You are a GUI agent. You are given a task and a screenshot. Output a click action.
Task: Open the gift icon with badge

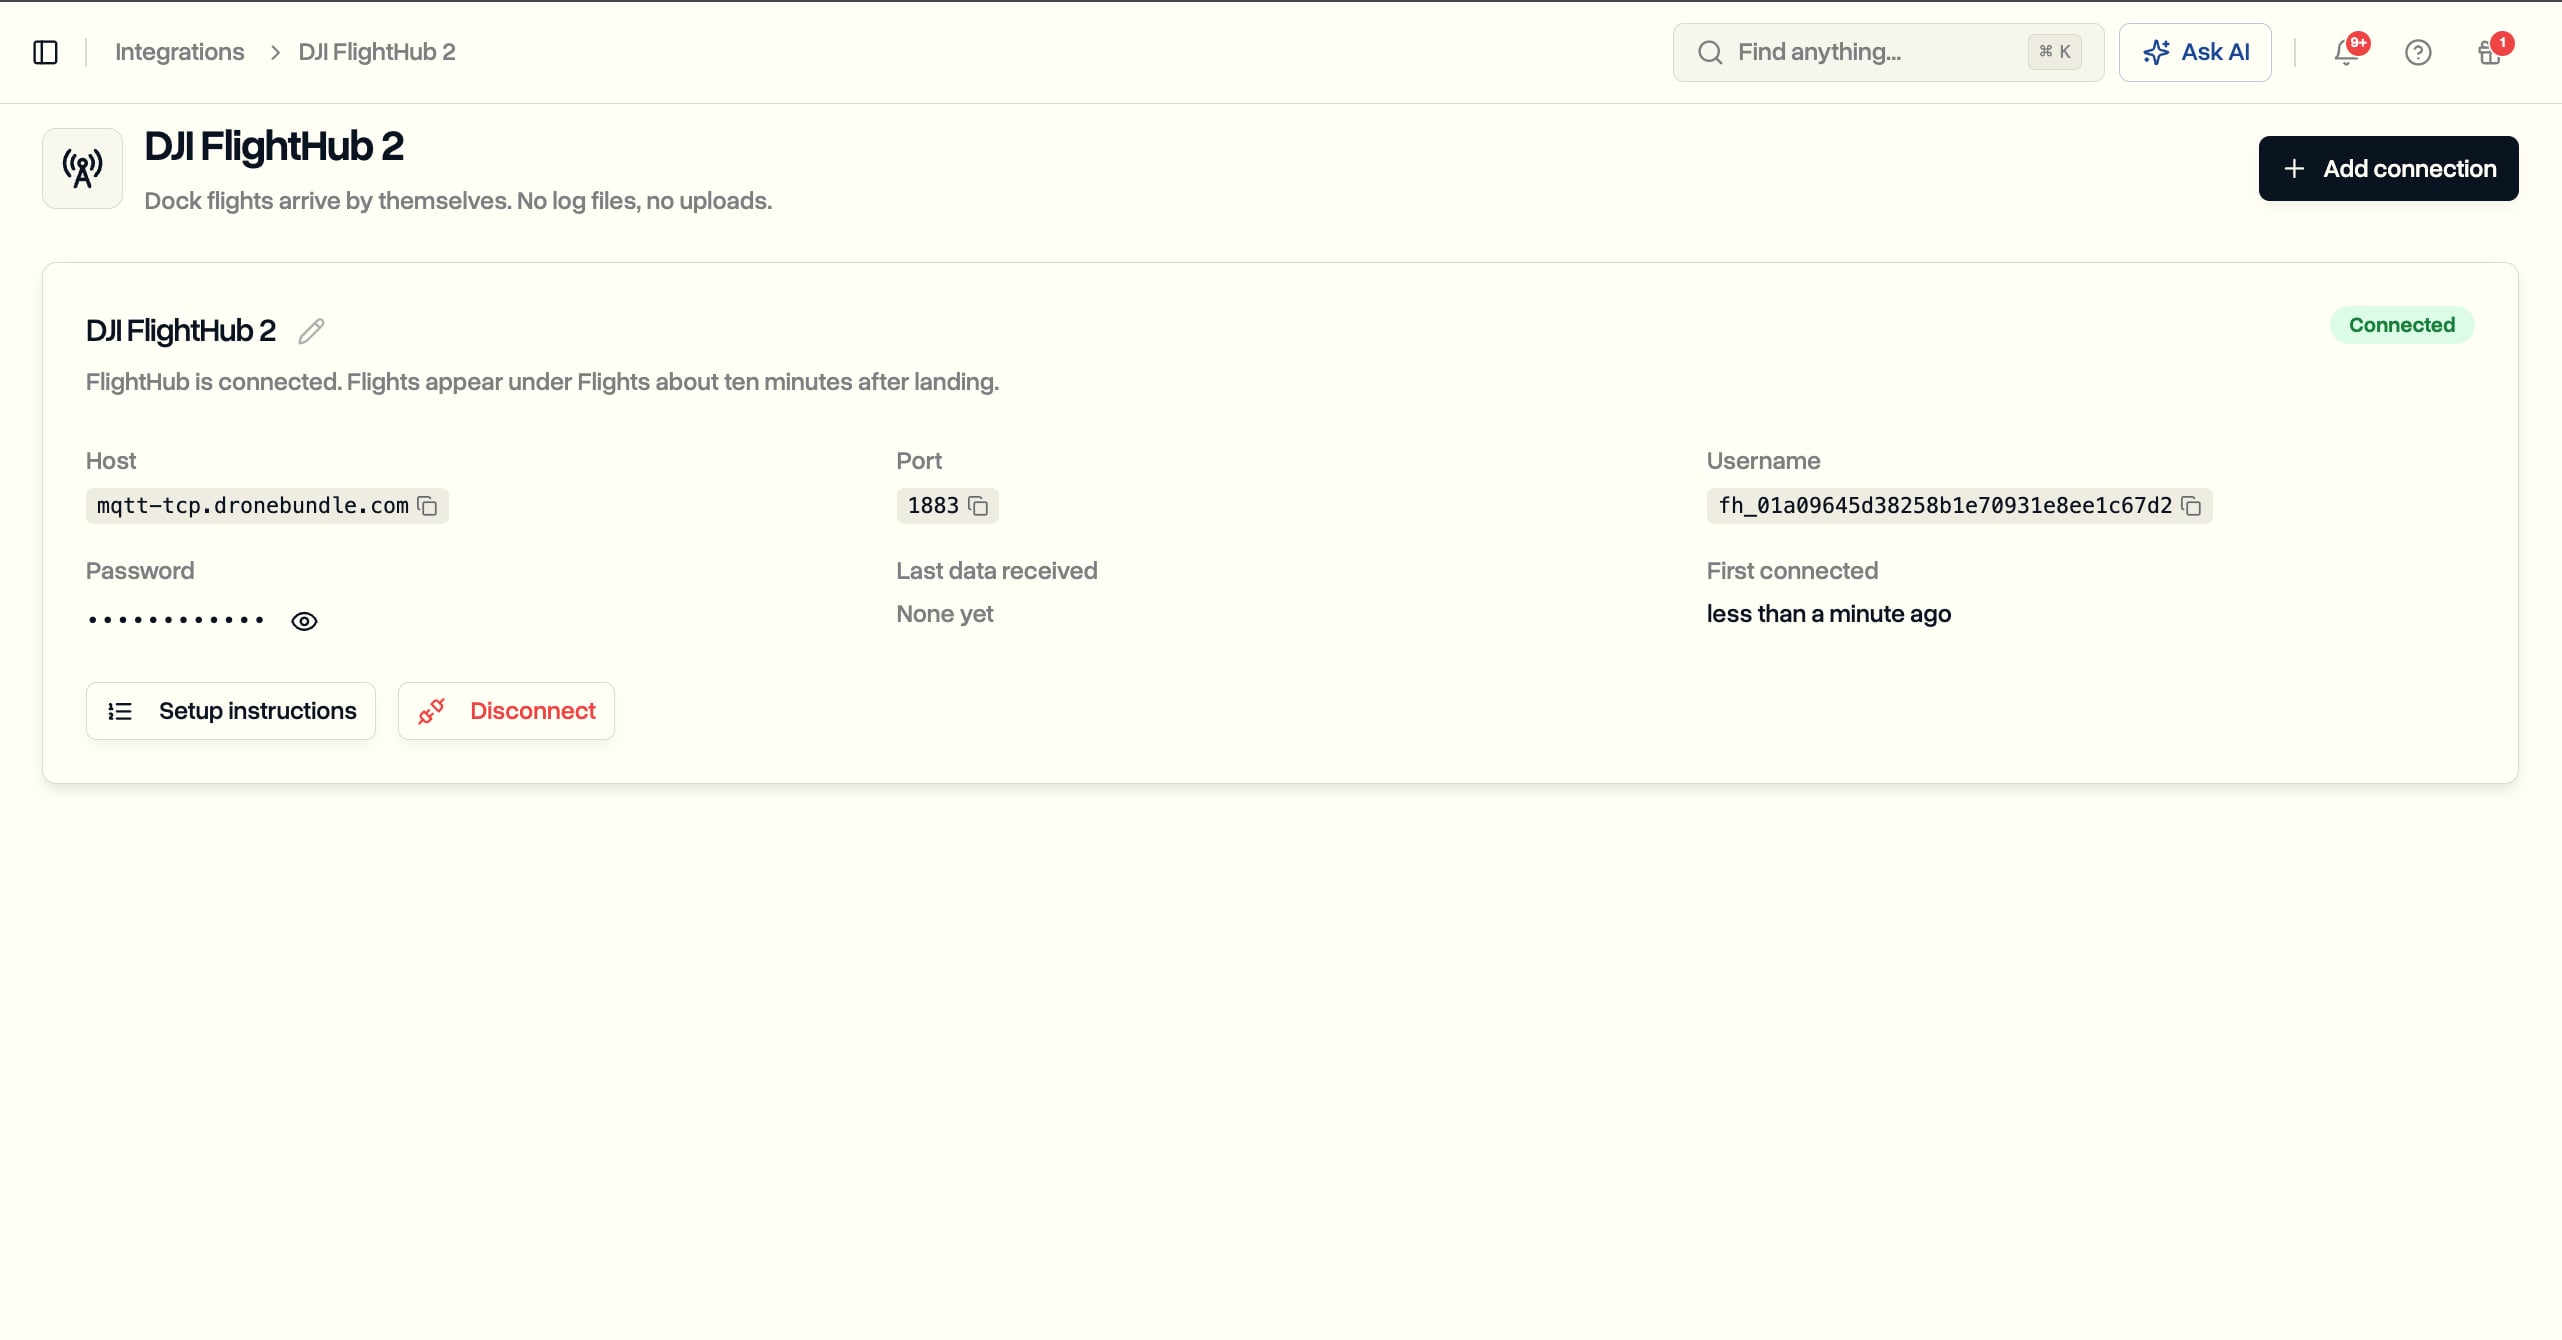2490,52
